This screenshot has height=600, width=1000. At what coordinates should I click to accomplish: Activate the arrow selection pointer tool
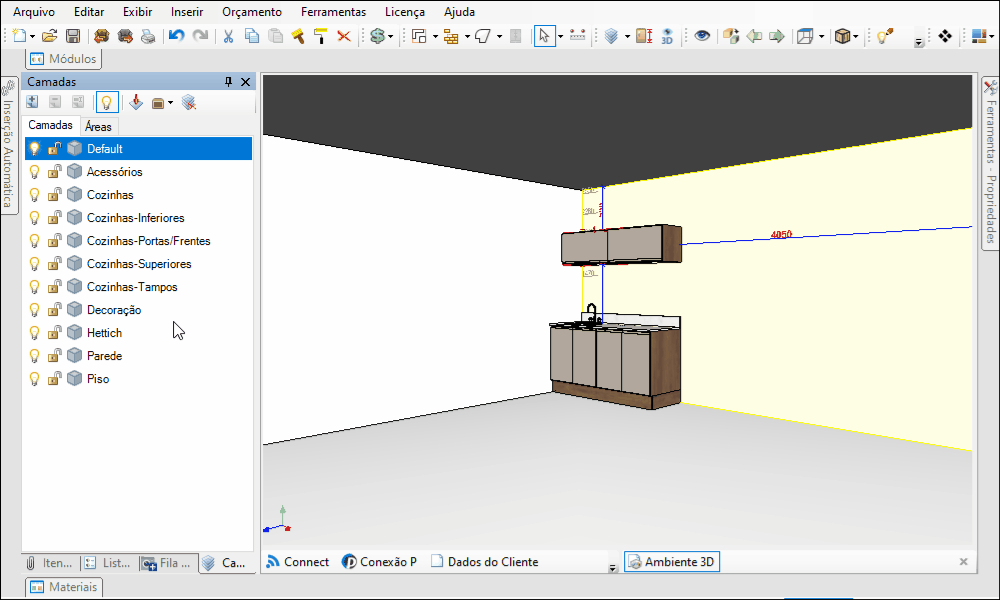(x=544, y=36)
